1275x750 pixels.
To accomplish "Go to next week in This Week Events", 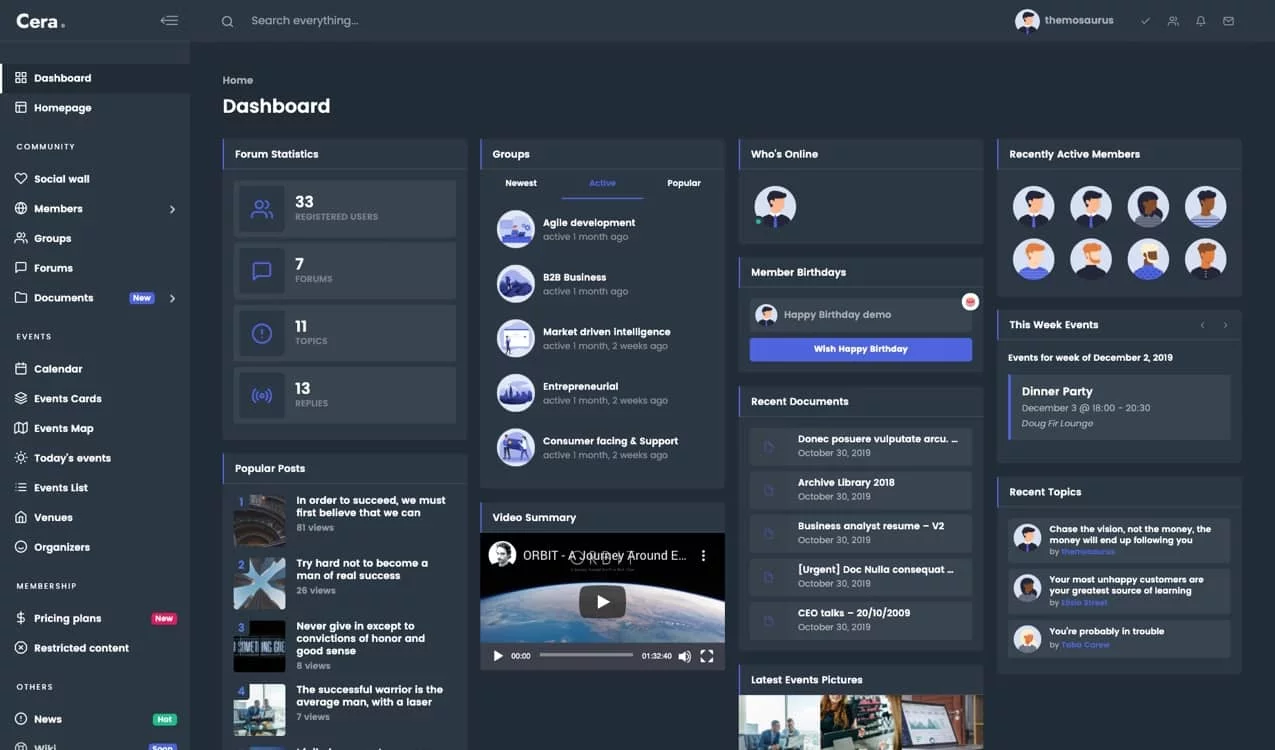I will click(x=1225, y=325).
